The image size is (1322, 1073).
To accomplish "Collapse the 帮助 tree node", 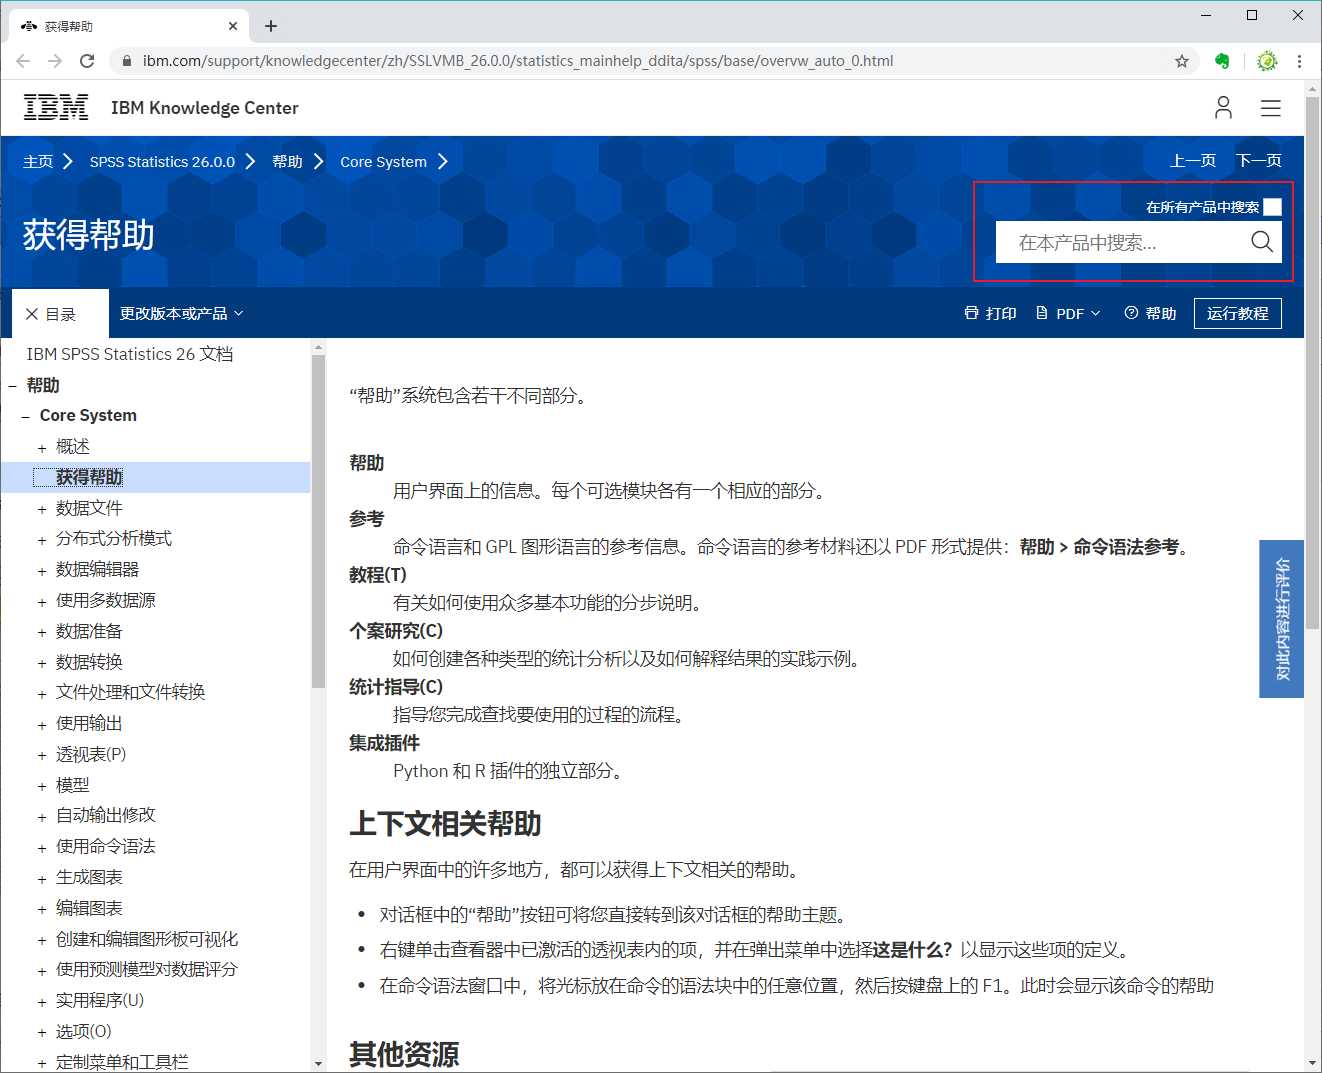I will point(12,385).
